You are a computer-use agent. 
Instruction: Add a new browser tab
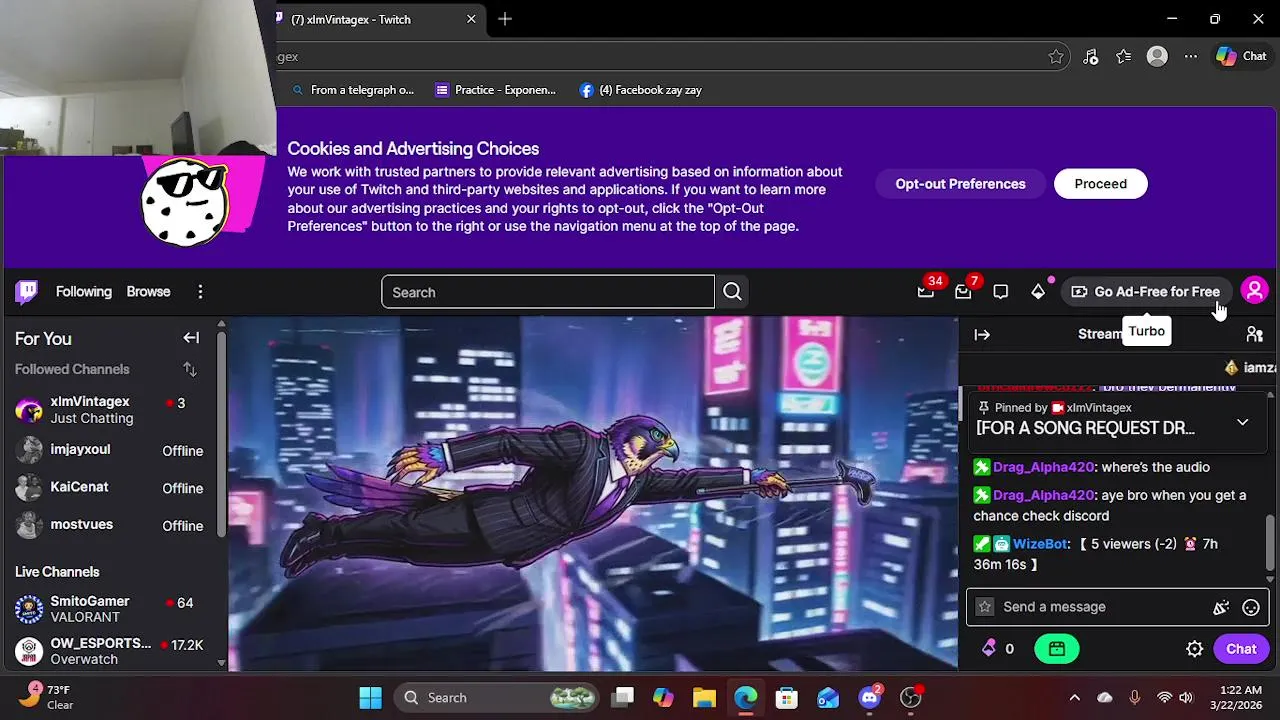[505, 19]
